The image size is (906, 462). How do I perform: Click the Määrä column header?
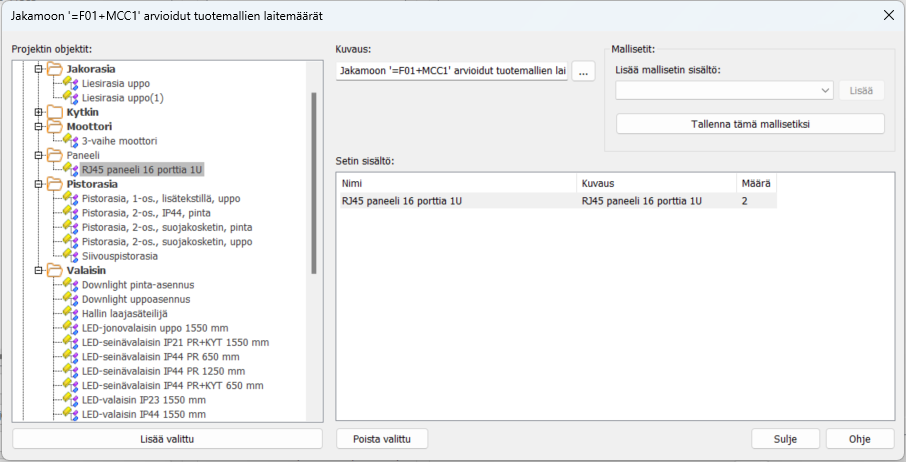point(755,184)
